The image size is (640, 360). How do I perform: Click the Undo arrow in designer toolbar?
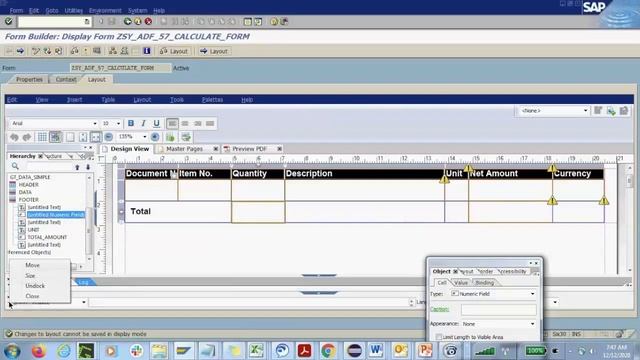pyautogui.click(x=14, y=137)
